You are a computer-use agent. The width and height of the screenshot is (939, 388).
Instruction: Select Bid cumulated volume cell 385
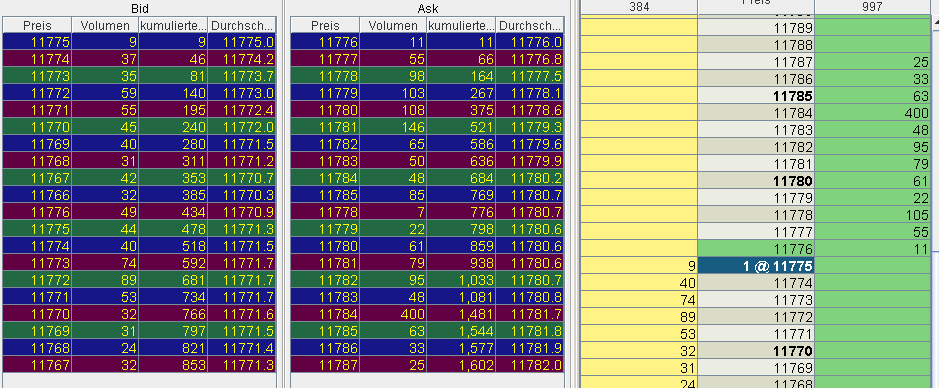[173, 195]
